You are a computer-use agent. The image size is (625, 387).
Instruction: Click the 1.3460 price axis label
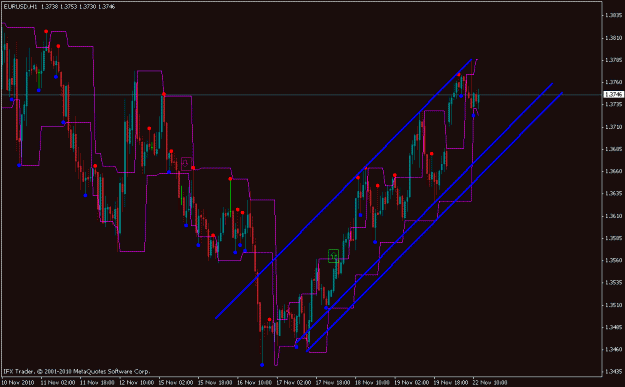(x=613, y=350)
